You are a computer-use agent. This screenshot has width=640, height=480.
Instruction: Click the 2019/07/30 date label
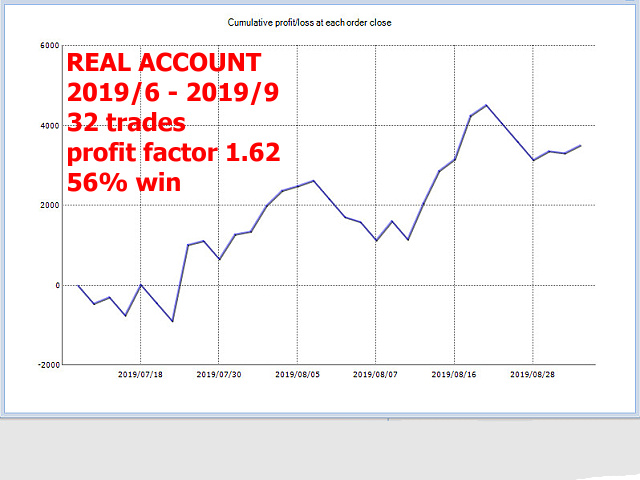(x=219, y=374)
